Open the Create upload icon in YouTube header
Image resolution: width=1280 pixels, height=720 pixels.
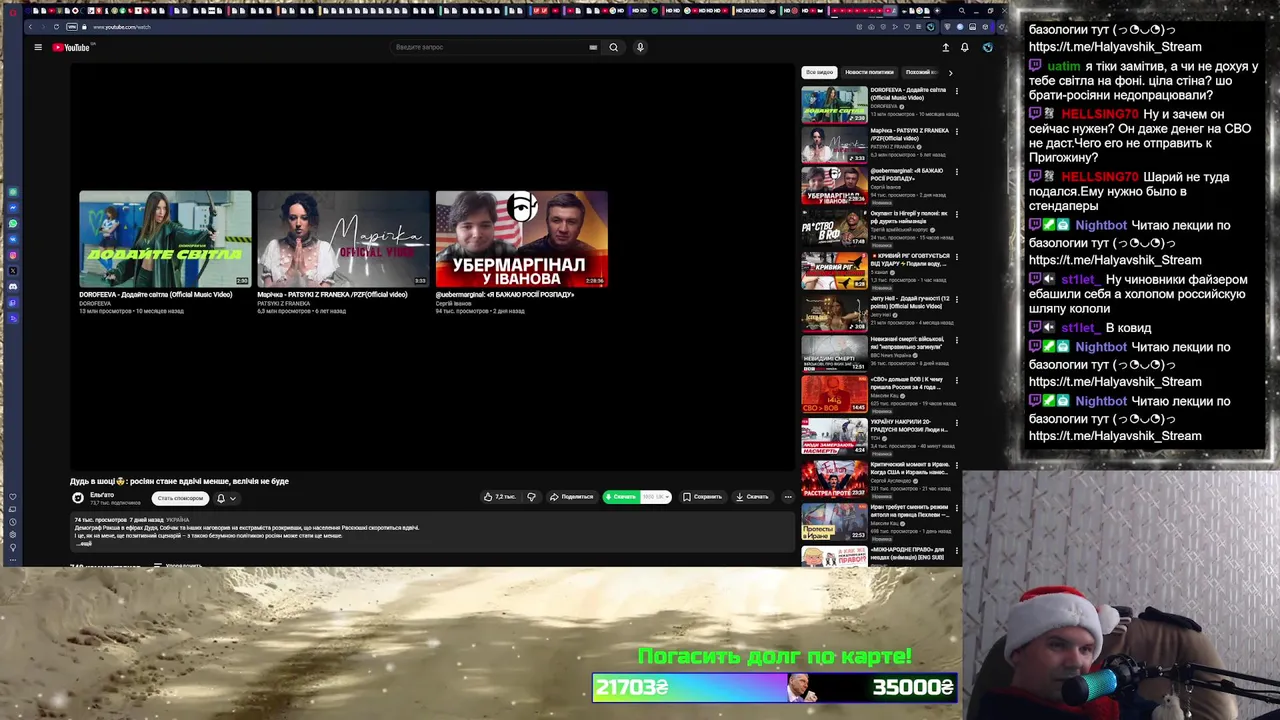pos(945,47)
